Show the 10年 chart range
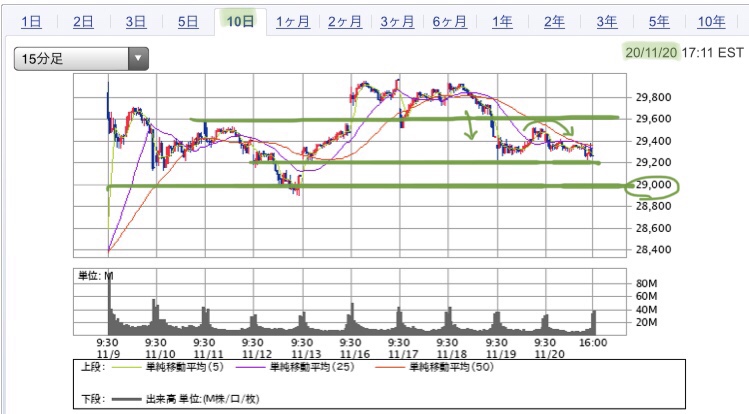This screenshot has width=749, height=414. point(711,21)
